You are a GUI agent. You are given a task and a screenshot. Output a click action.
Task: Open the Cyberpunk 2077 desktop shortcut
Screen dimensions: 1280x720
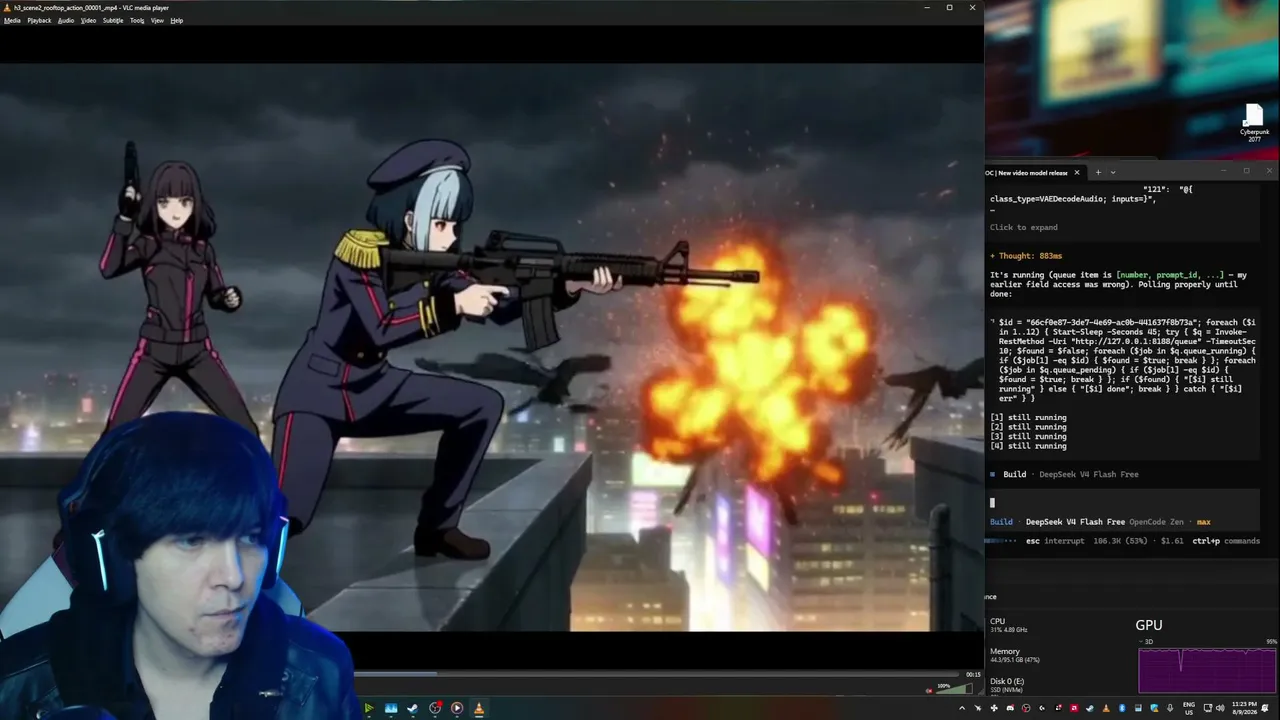1254,123
